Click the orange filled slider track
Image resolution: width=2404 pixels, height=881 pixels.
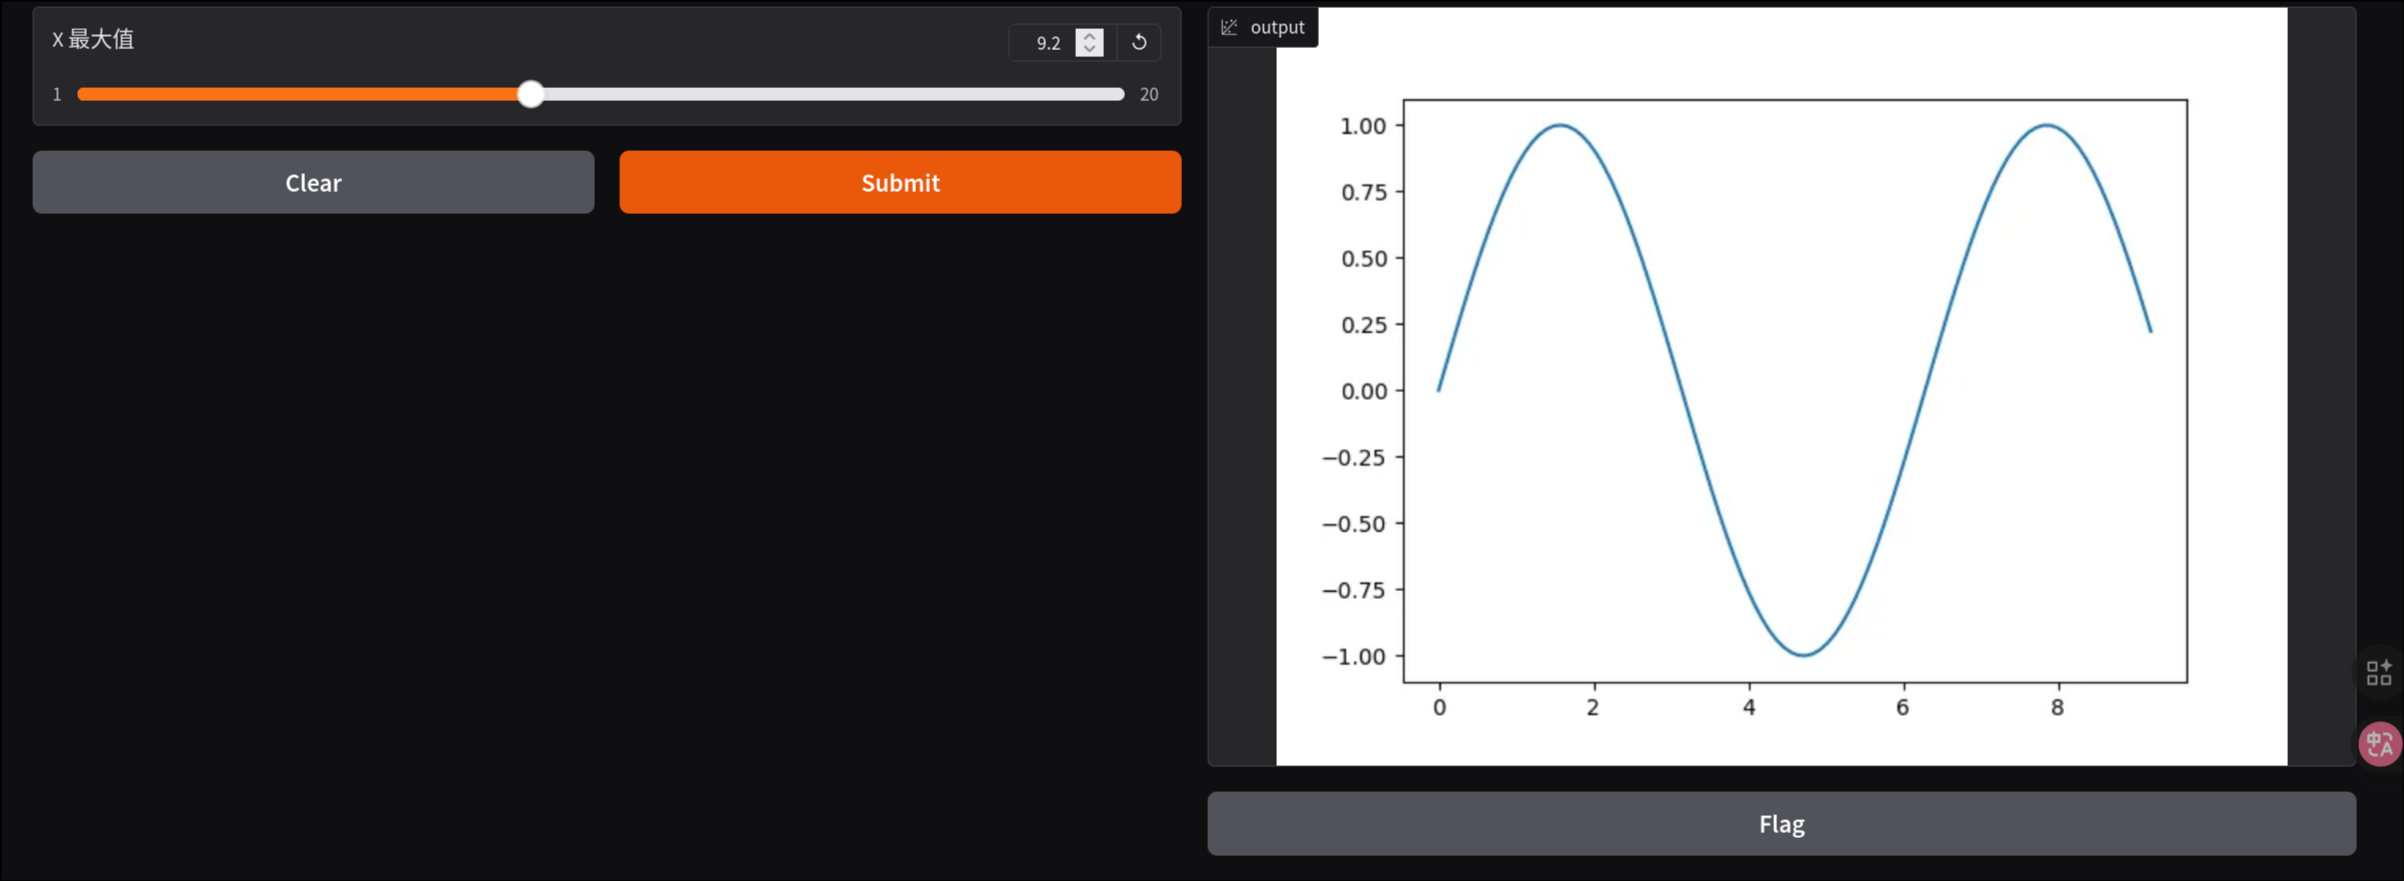tap(300, 94)
